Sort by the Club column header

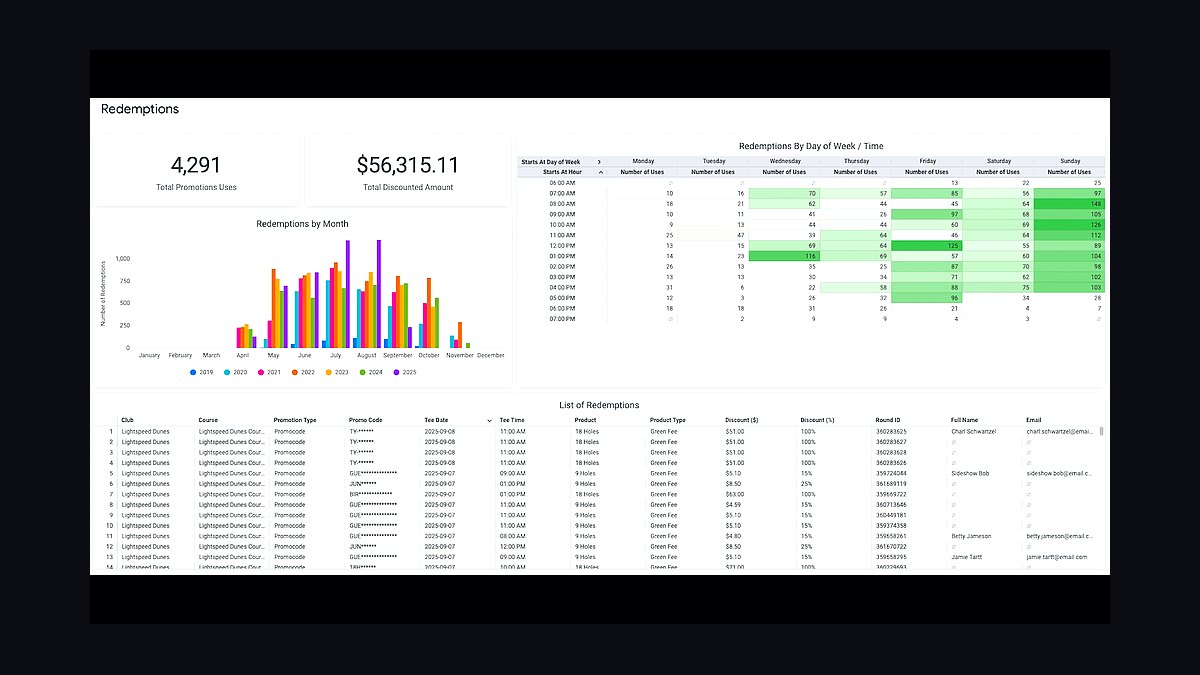click(127, 420)
